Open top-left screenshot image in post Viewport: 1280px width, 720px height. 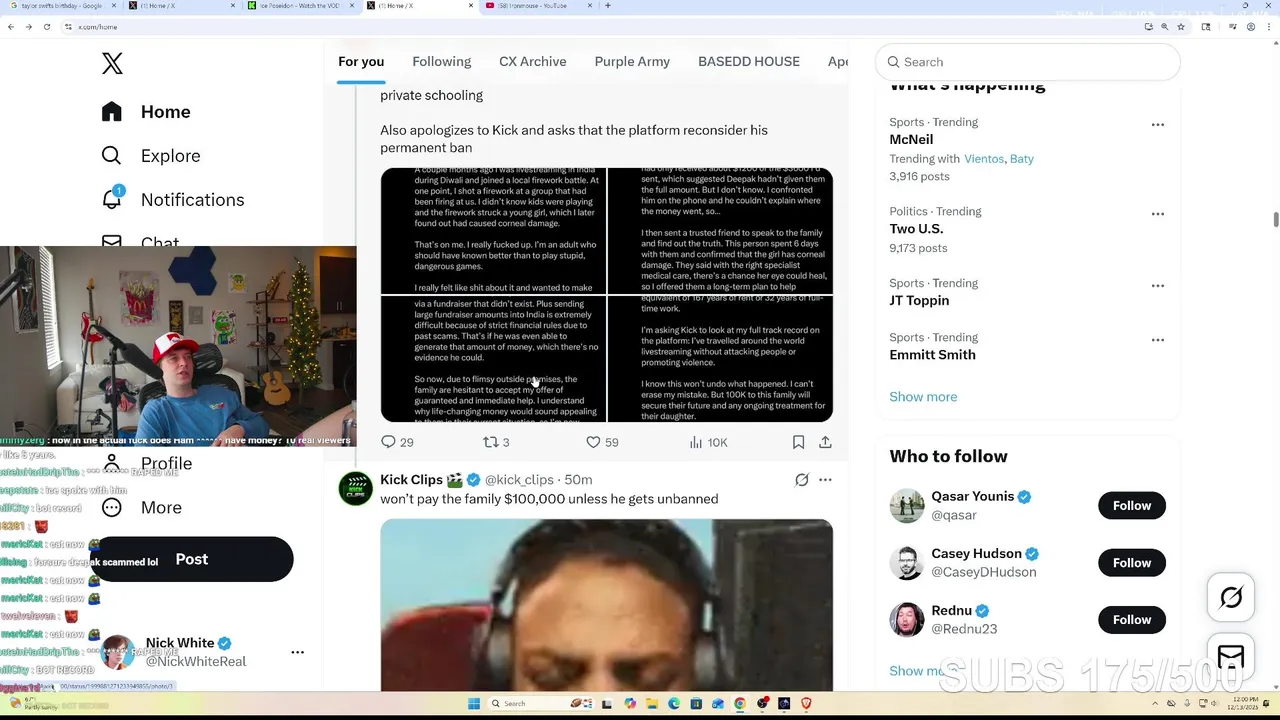493,231
